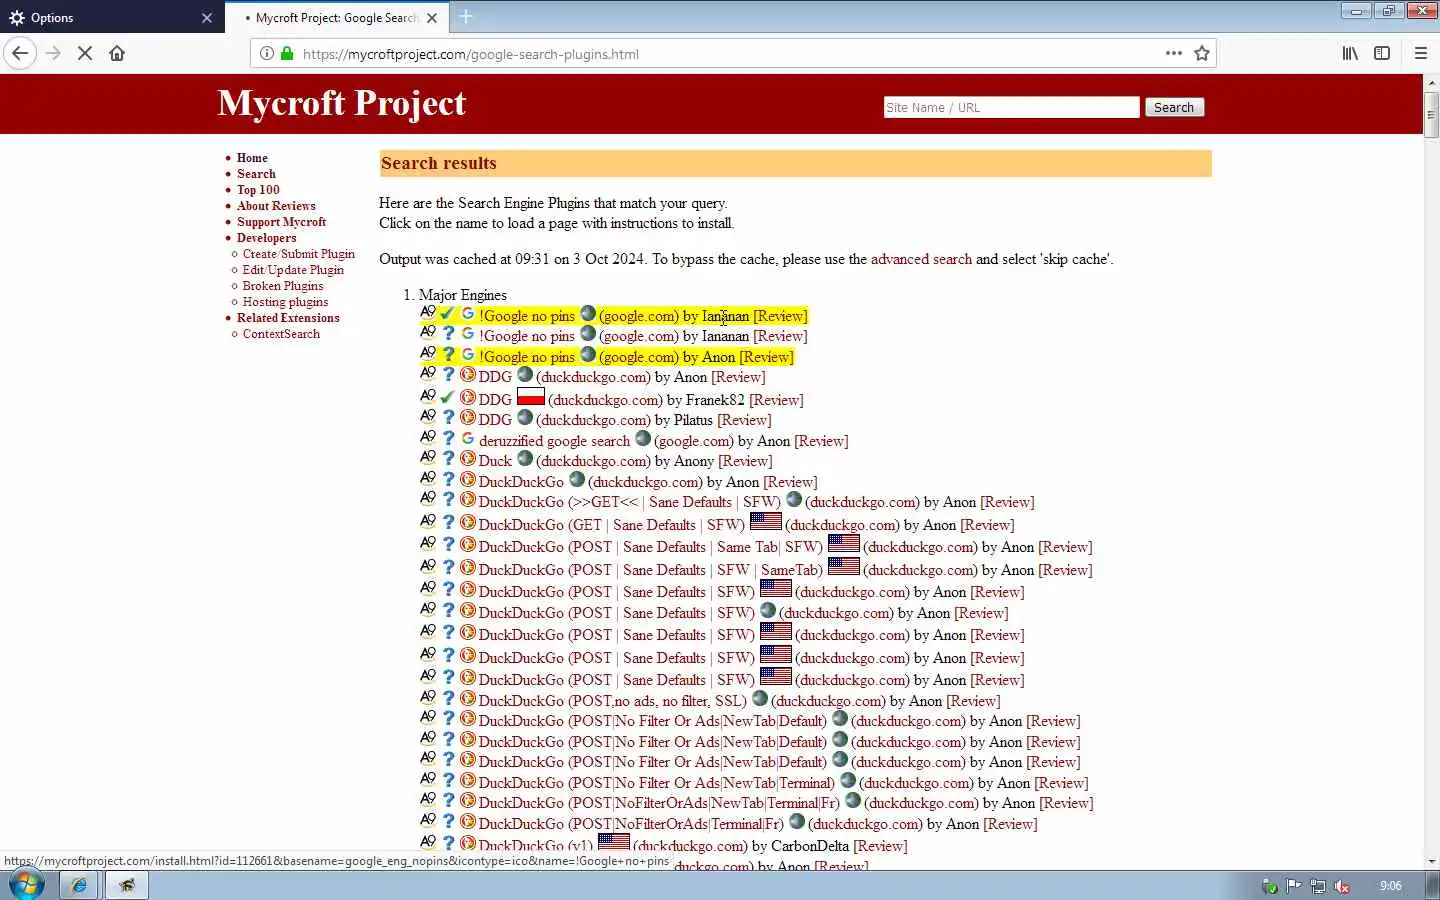Go back with the browser back arrow

point(20,53)
